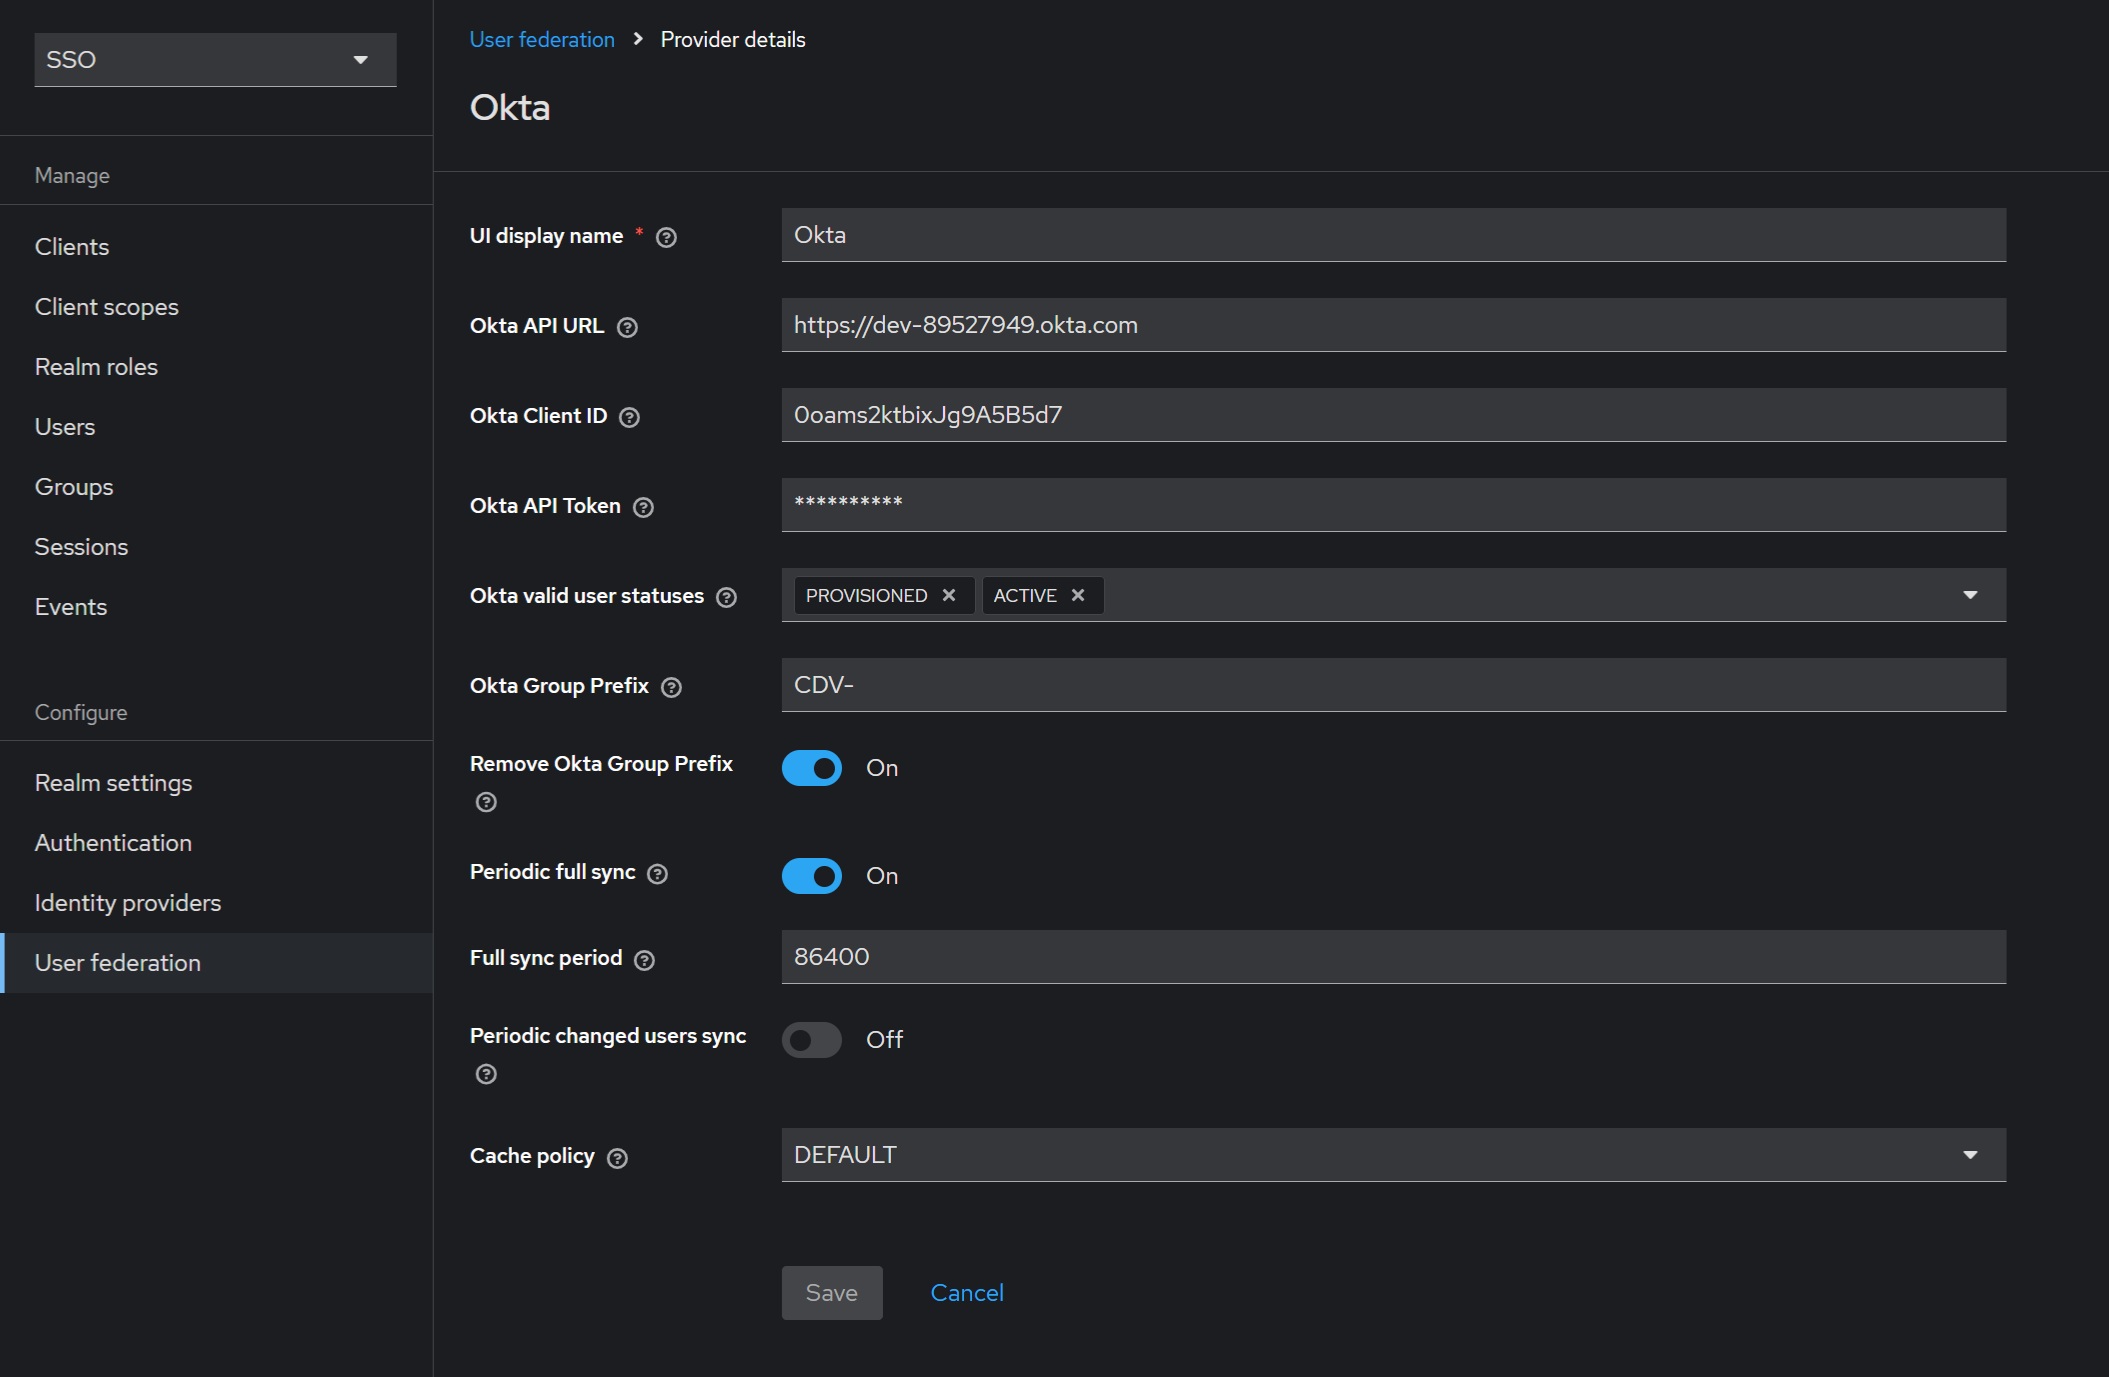The width and height of the screenshot is (2109, 1377).
Task: Expand Okta valid user statuses dropdown arrow
Action: coord(1970,595)
